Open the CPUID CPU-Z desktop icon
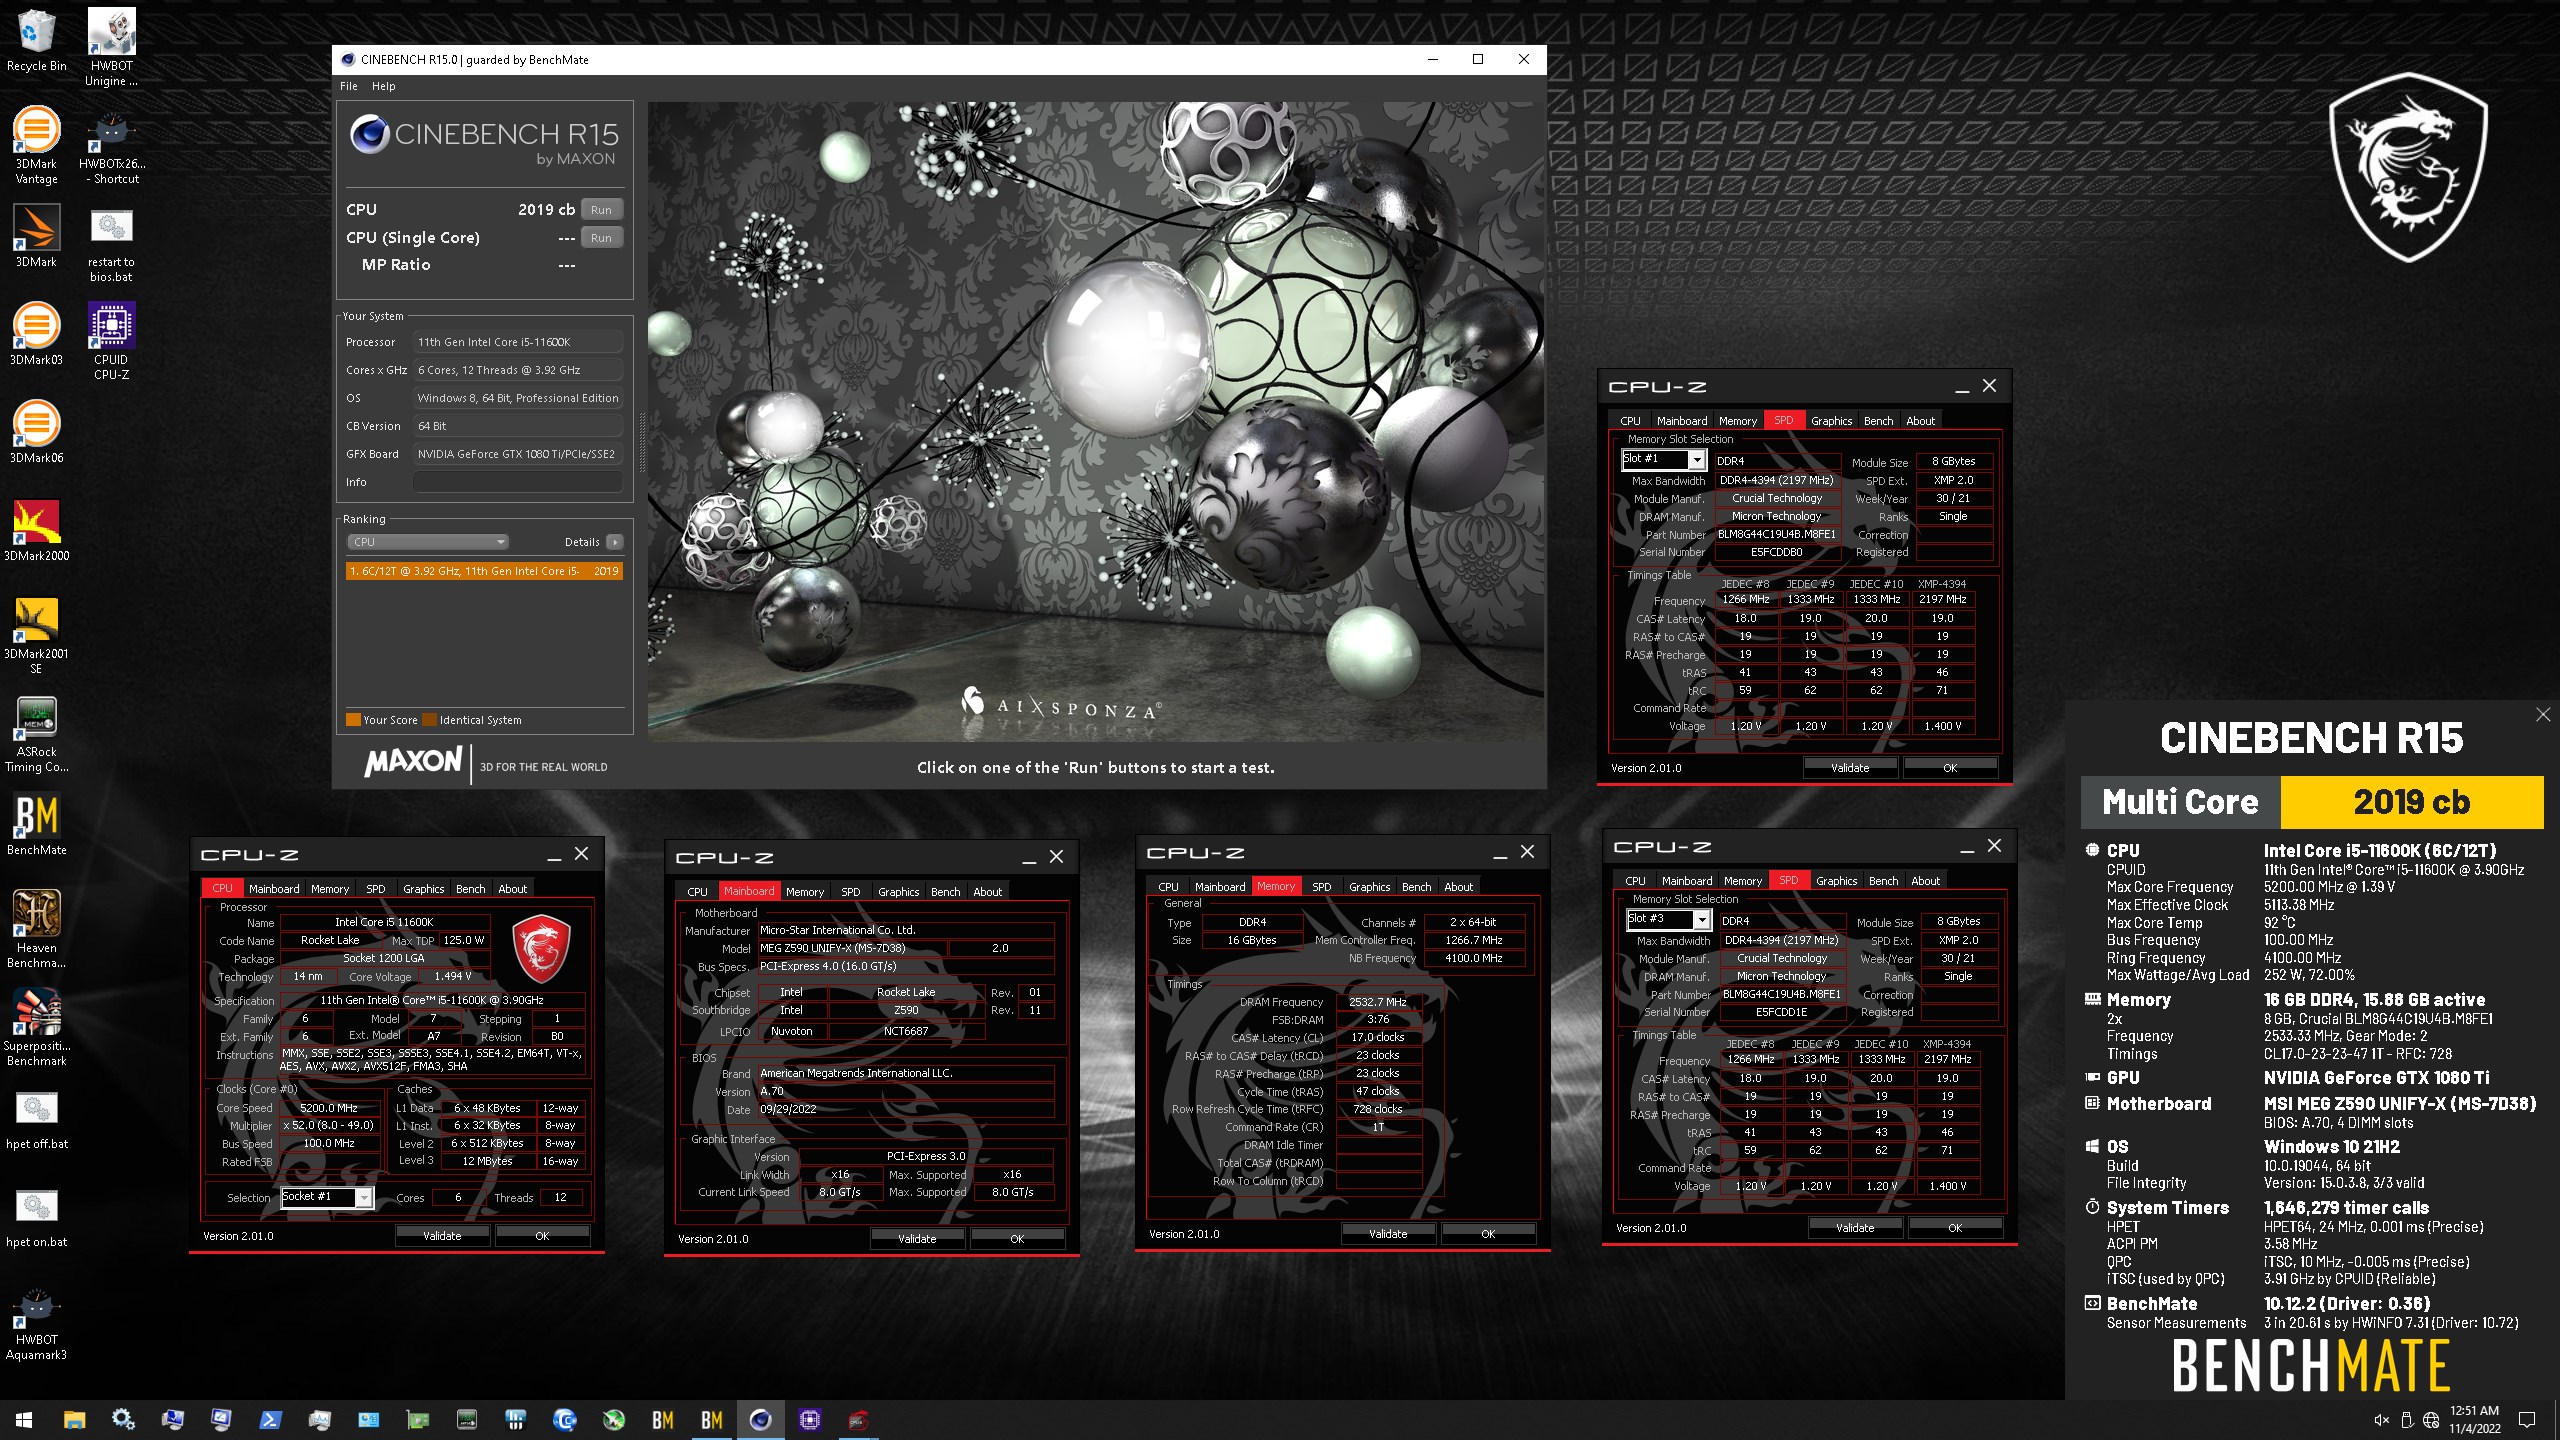 111,341
